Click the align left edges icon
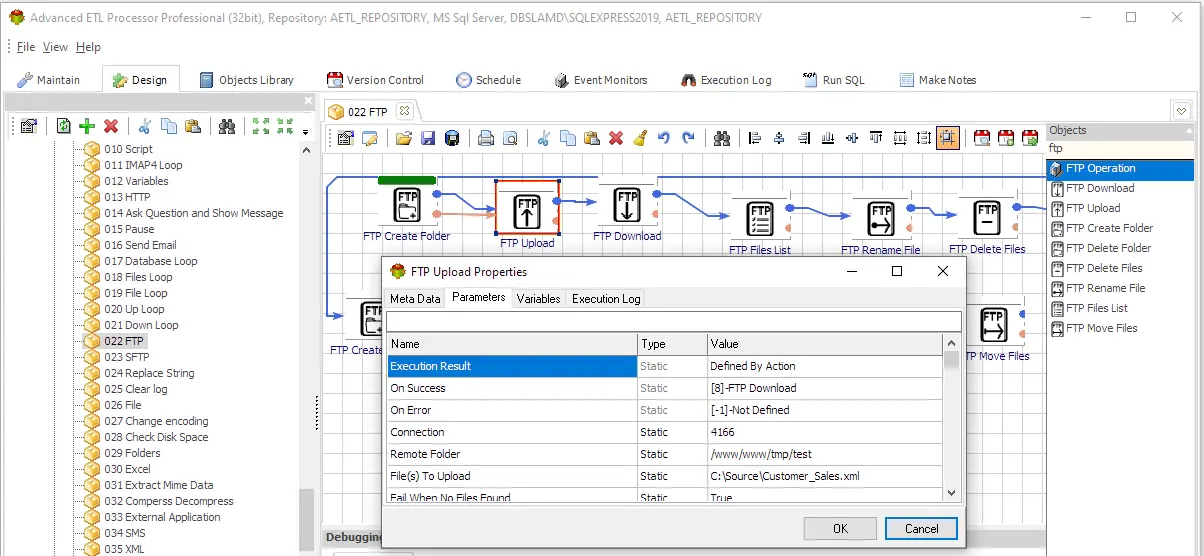This screenshot has width=1204, height=556. (x=756, y=138)
